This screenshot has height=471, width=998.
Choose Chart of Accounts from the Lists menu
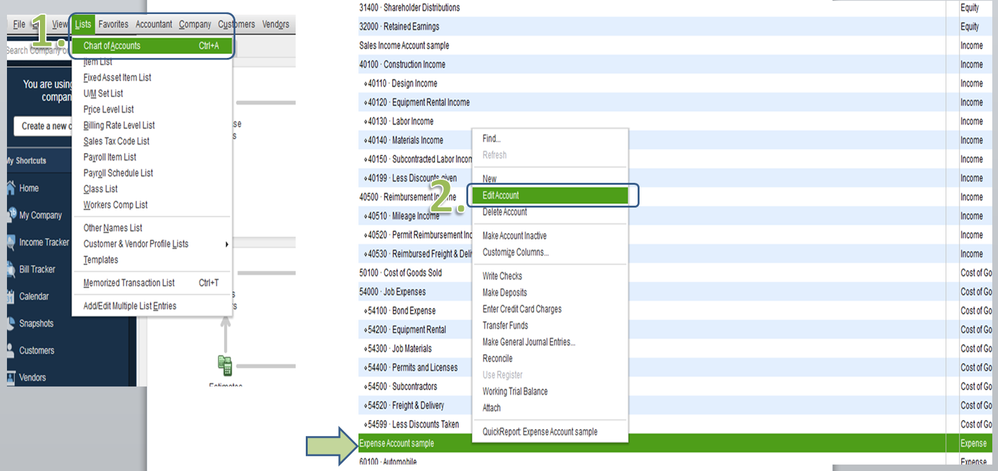[152, 46]
